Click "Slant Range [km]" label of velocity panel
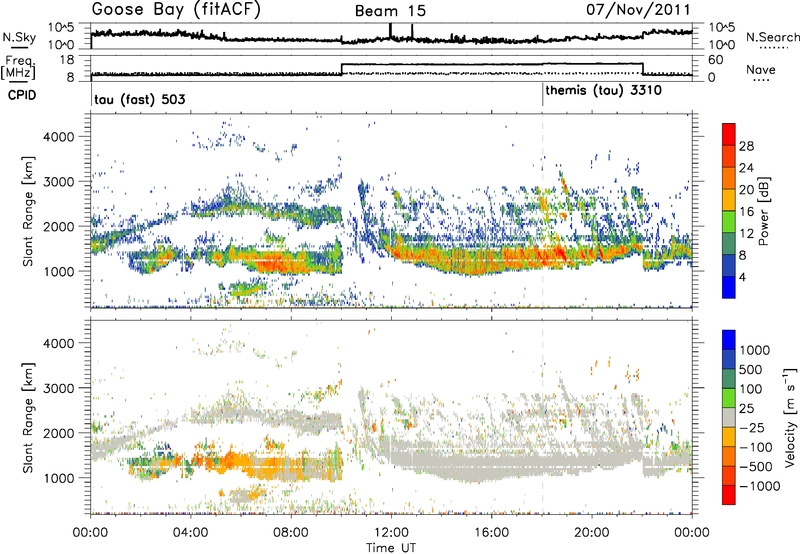800x554 pixels. coord(28,417)
